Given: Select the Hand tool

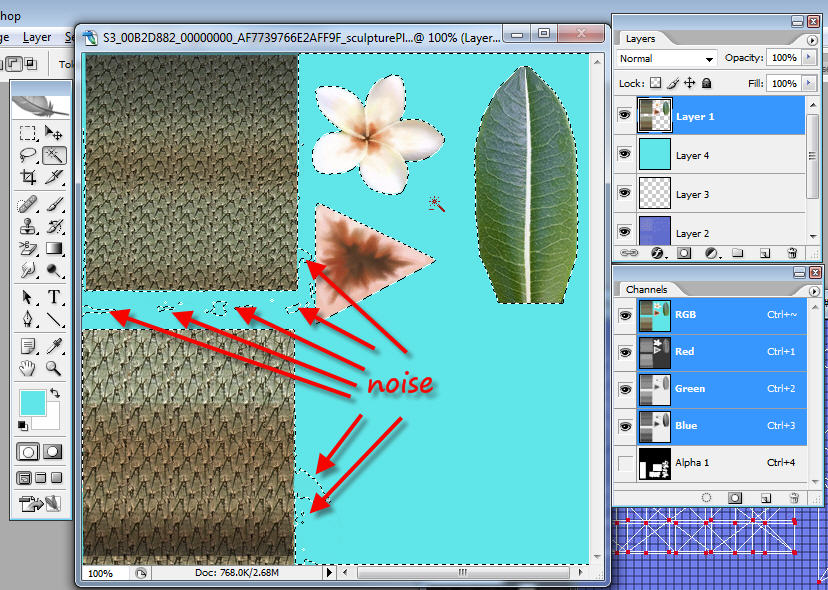Looking at the screenshot, I should pos(28,368).
